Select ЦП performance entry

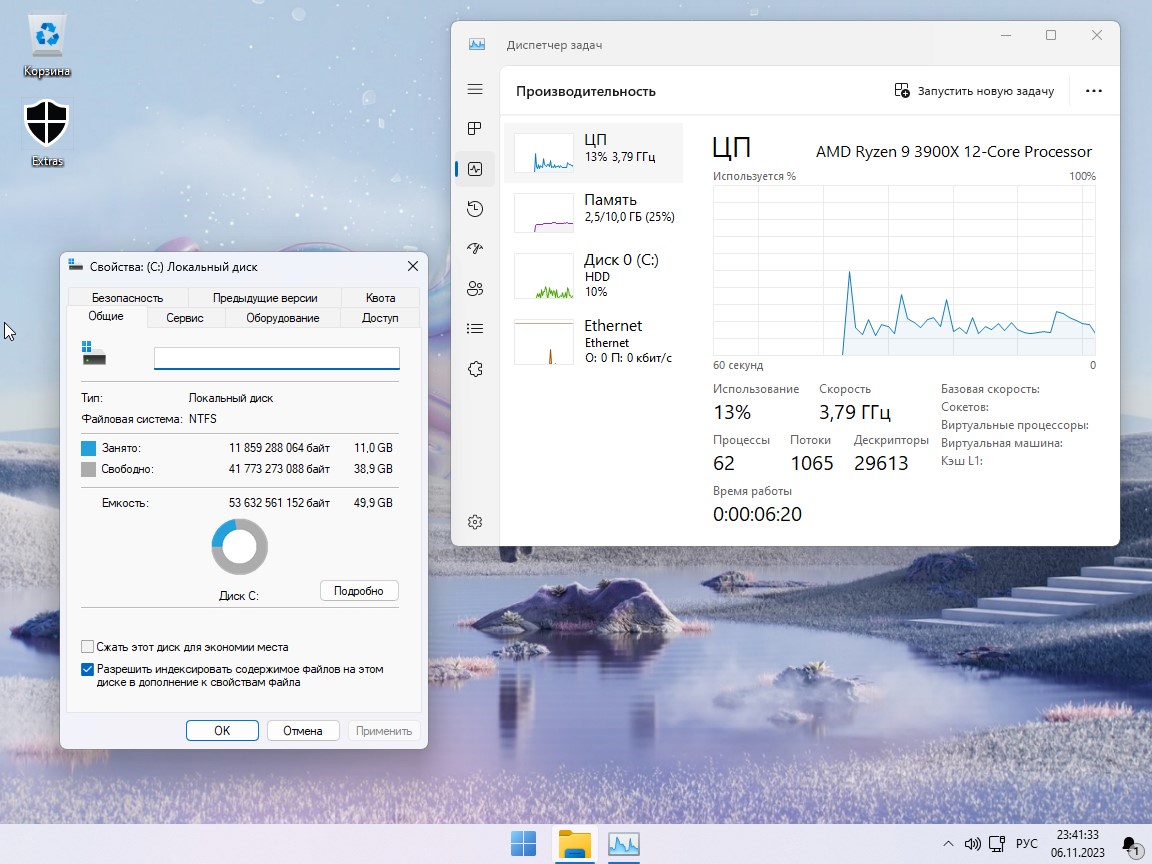pos(594,152)
